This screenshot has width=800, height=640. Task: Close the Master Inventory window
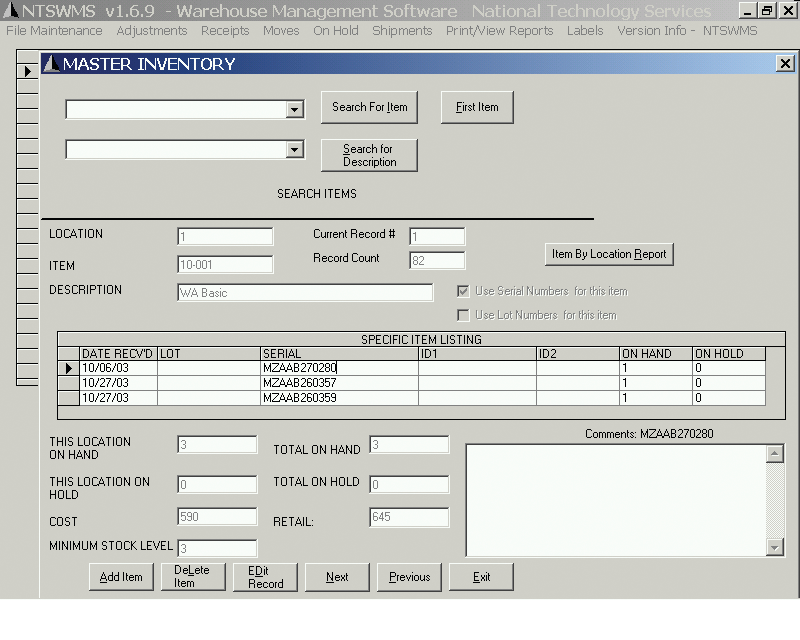point(784,64)
